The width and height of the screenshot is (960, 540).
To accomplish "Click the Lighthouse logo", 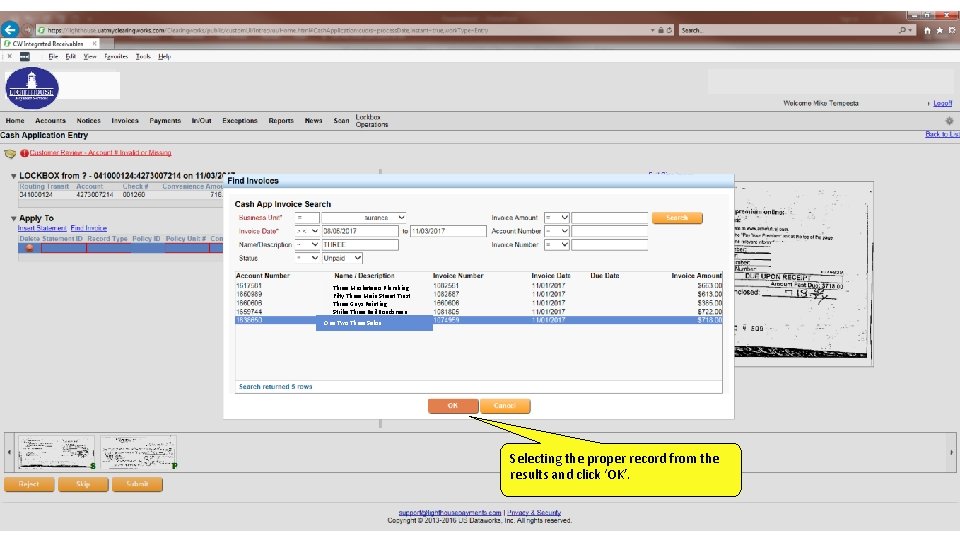I will (32, 88).
